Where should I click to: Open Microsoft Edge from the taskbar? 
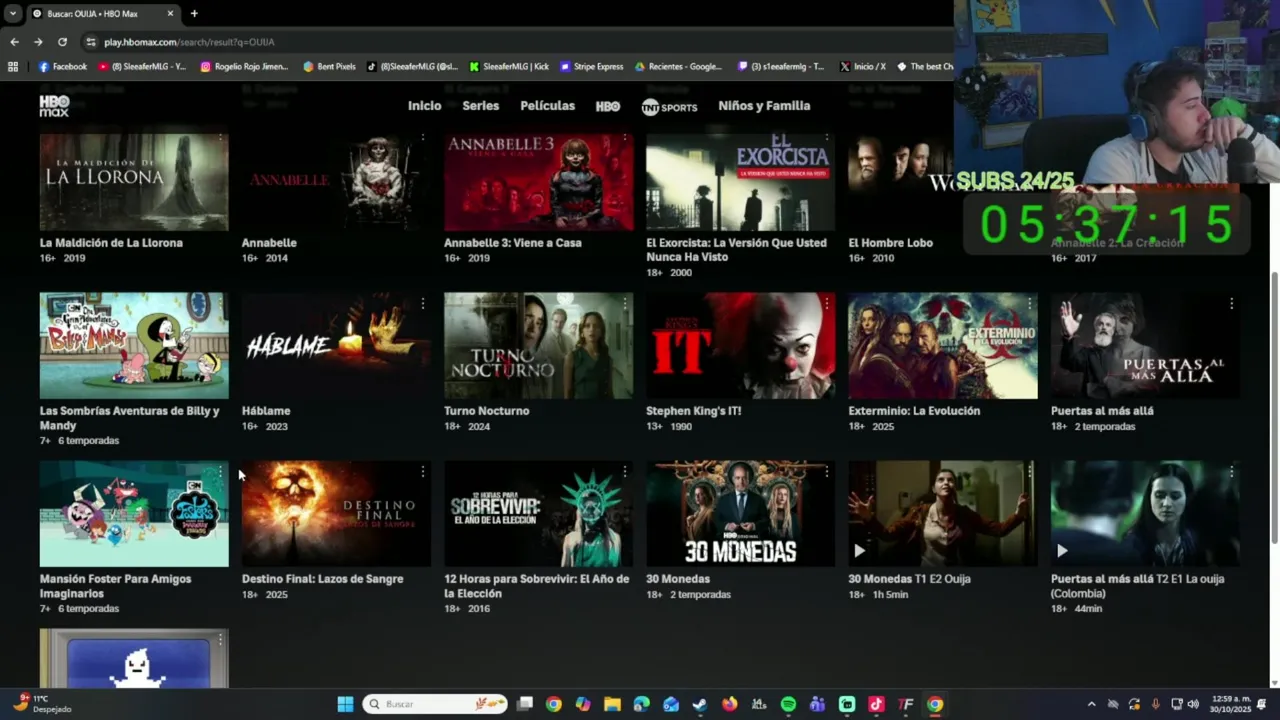pyautogui.click(x=642, y=704)
